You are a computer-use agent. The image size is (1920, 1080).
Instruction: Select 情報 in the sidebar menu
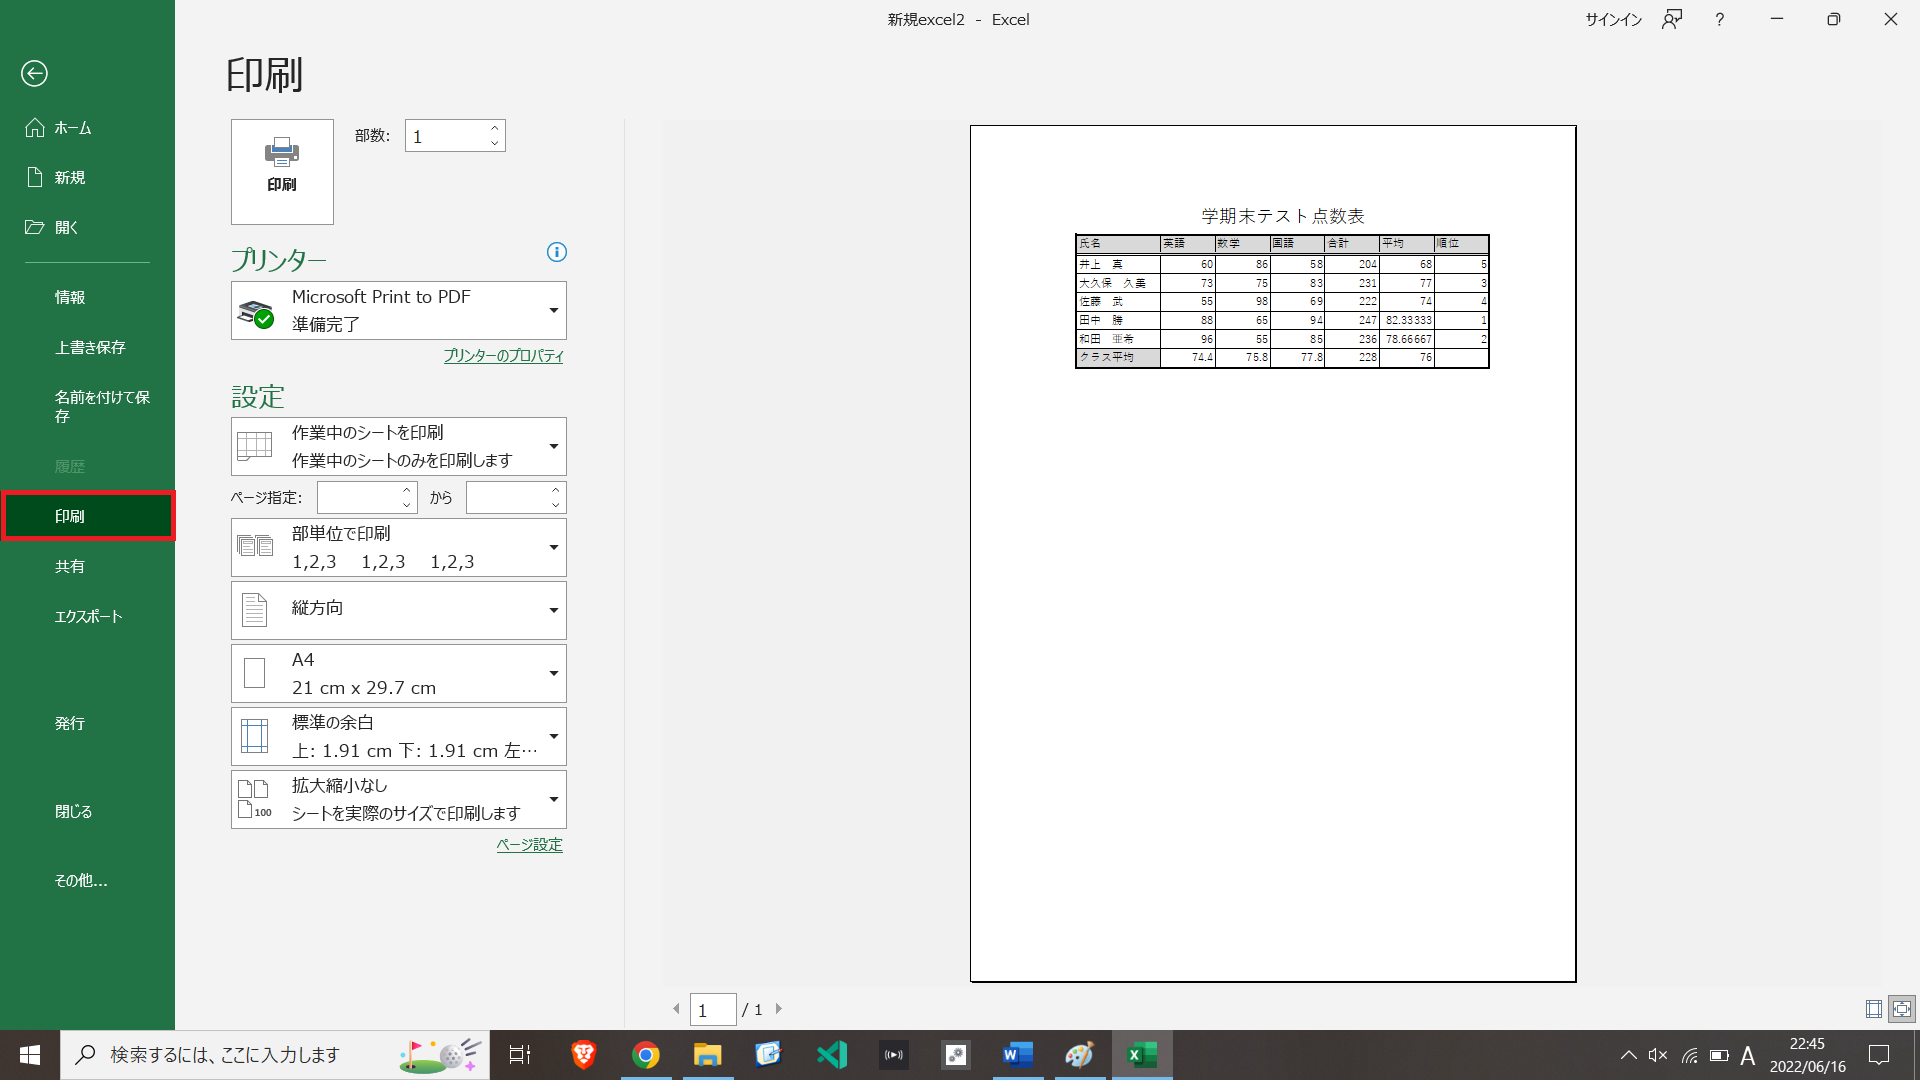[x=70, y=297]
